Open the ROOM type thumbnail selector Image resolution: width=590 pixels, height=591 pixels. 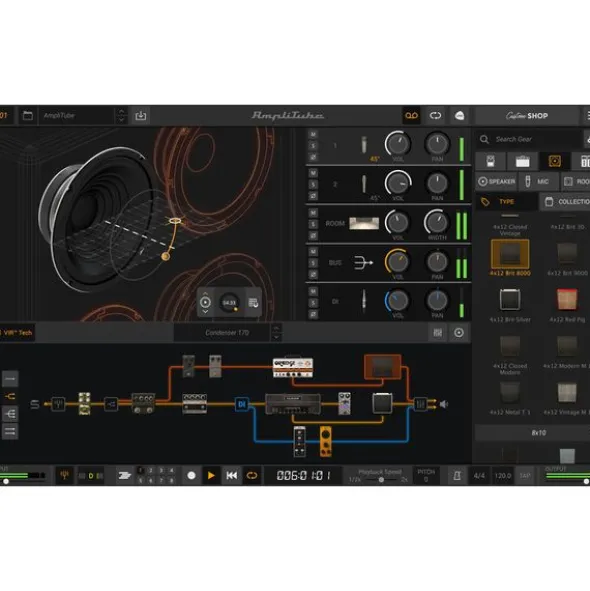pyautogui.click(x=364, y=223)
